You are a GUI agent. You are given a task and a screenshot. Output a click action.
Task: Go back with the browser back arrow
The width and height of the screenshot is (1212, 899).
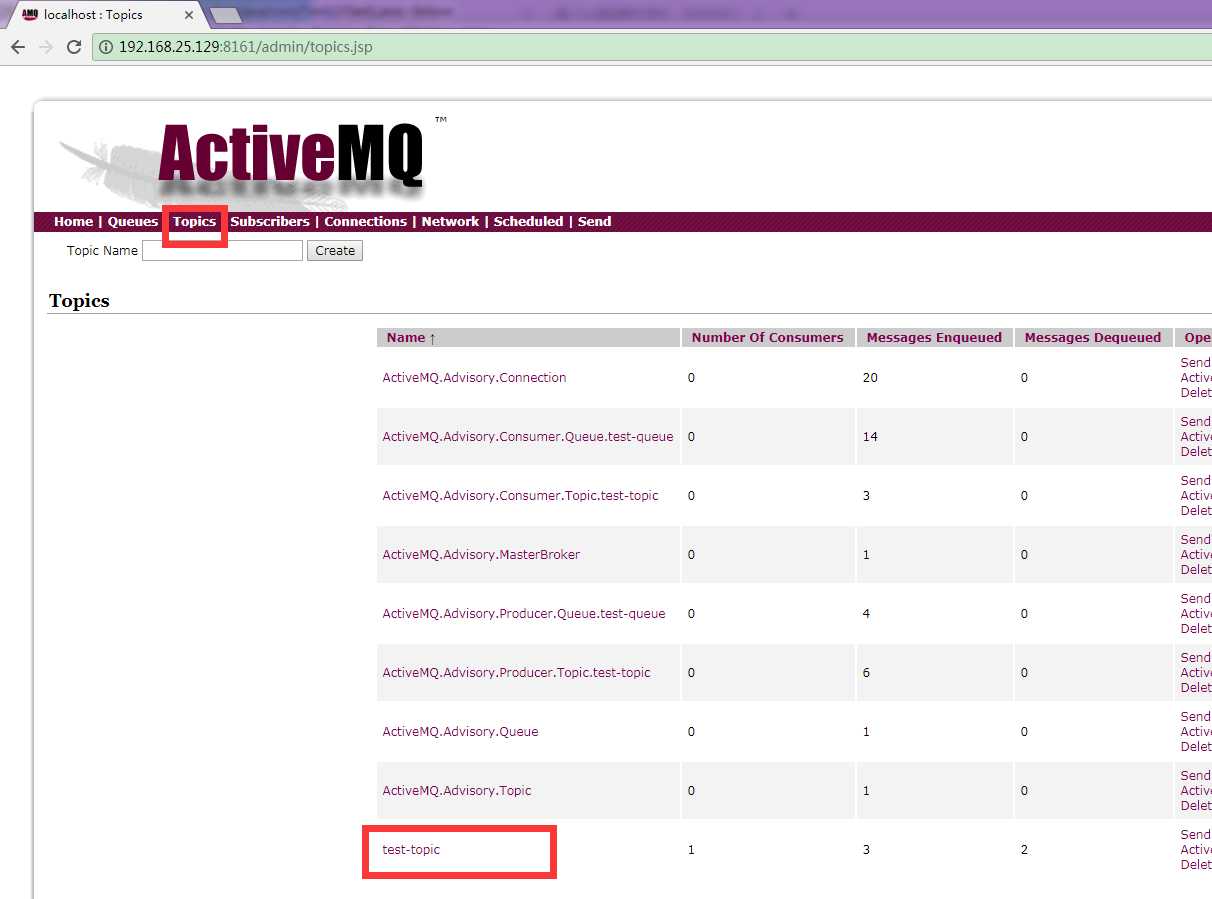click(18, 47)
